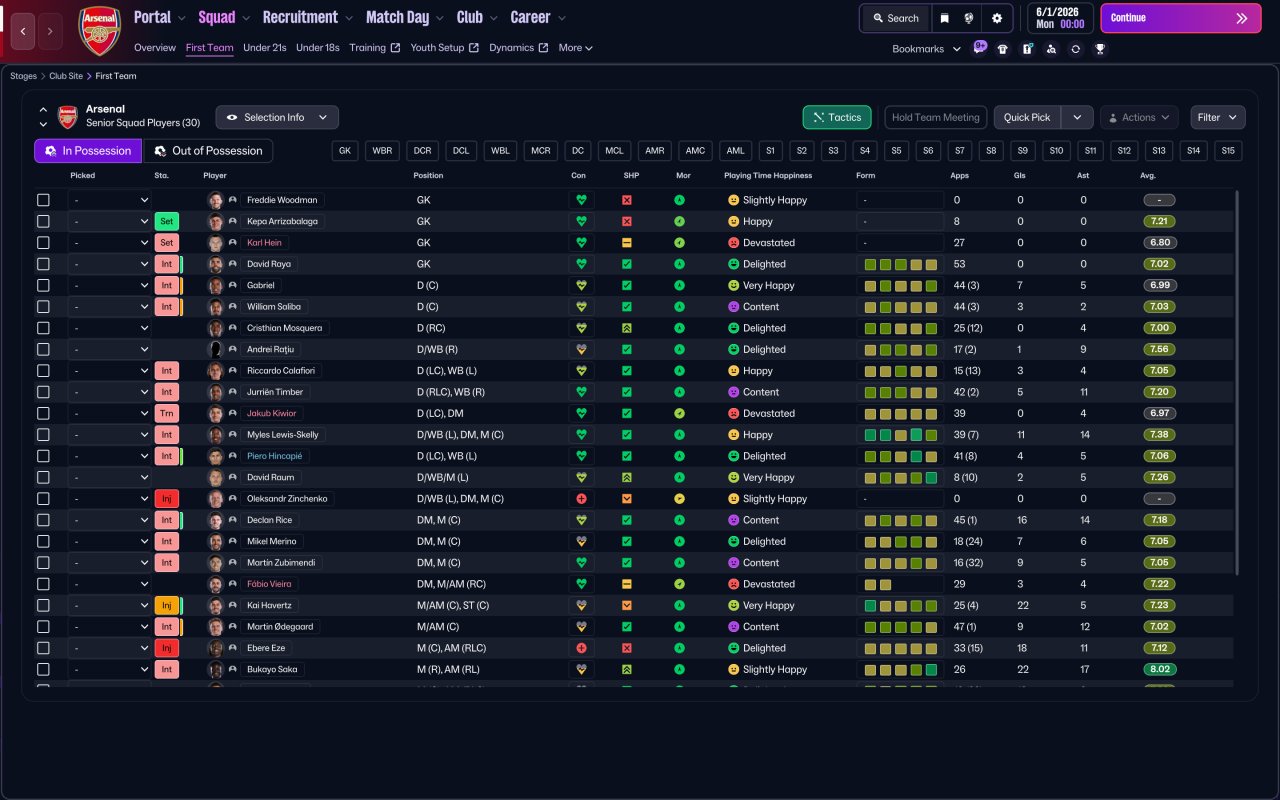Click Jakub Kiwior's Trn status badge
The height and width of the screenshot is (800, 1280).
[167, 413]
